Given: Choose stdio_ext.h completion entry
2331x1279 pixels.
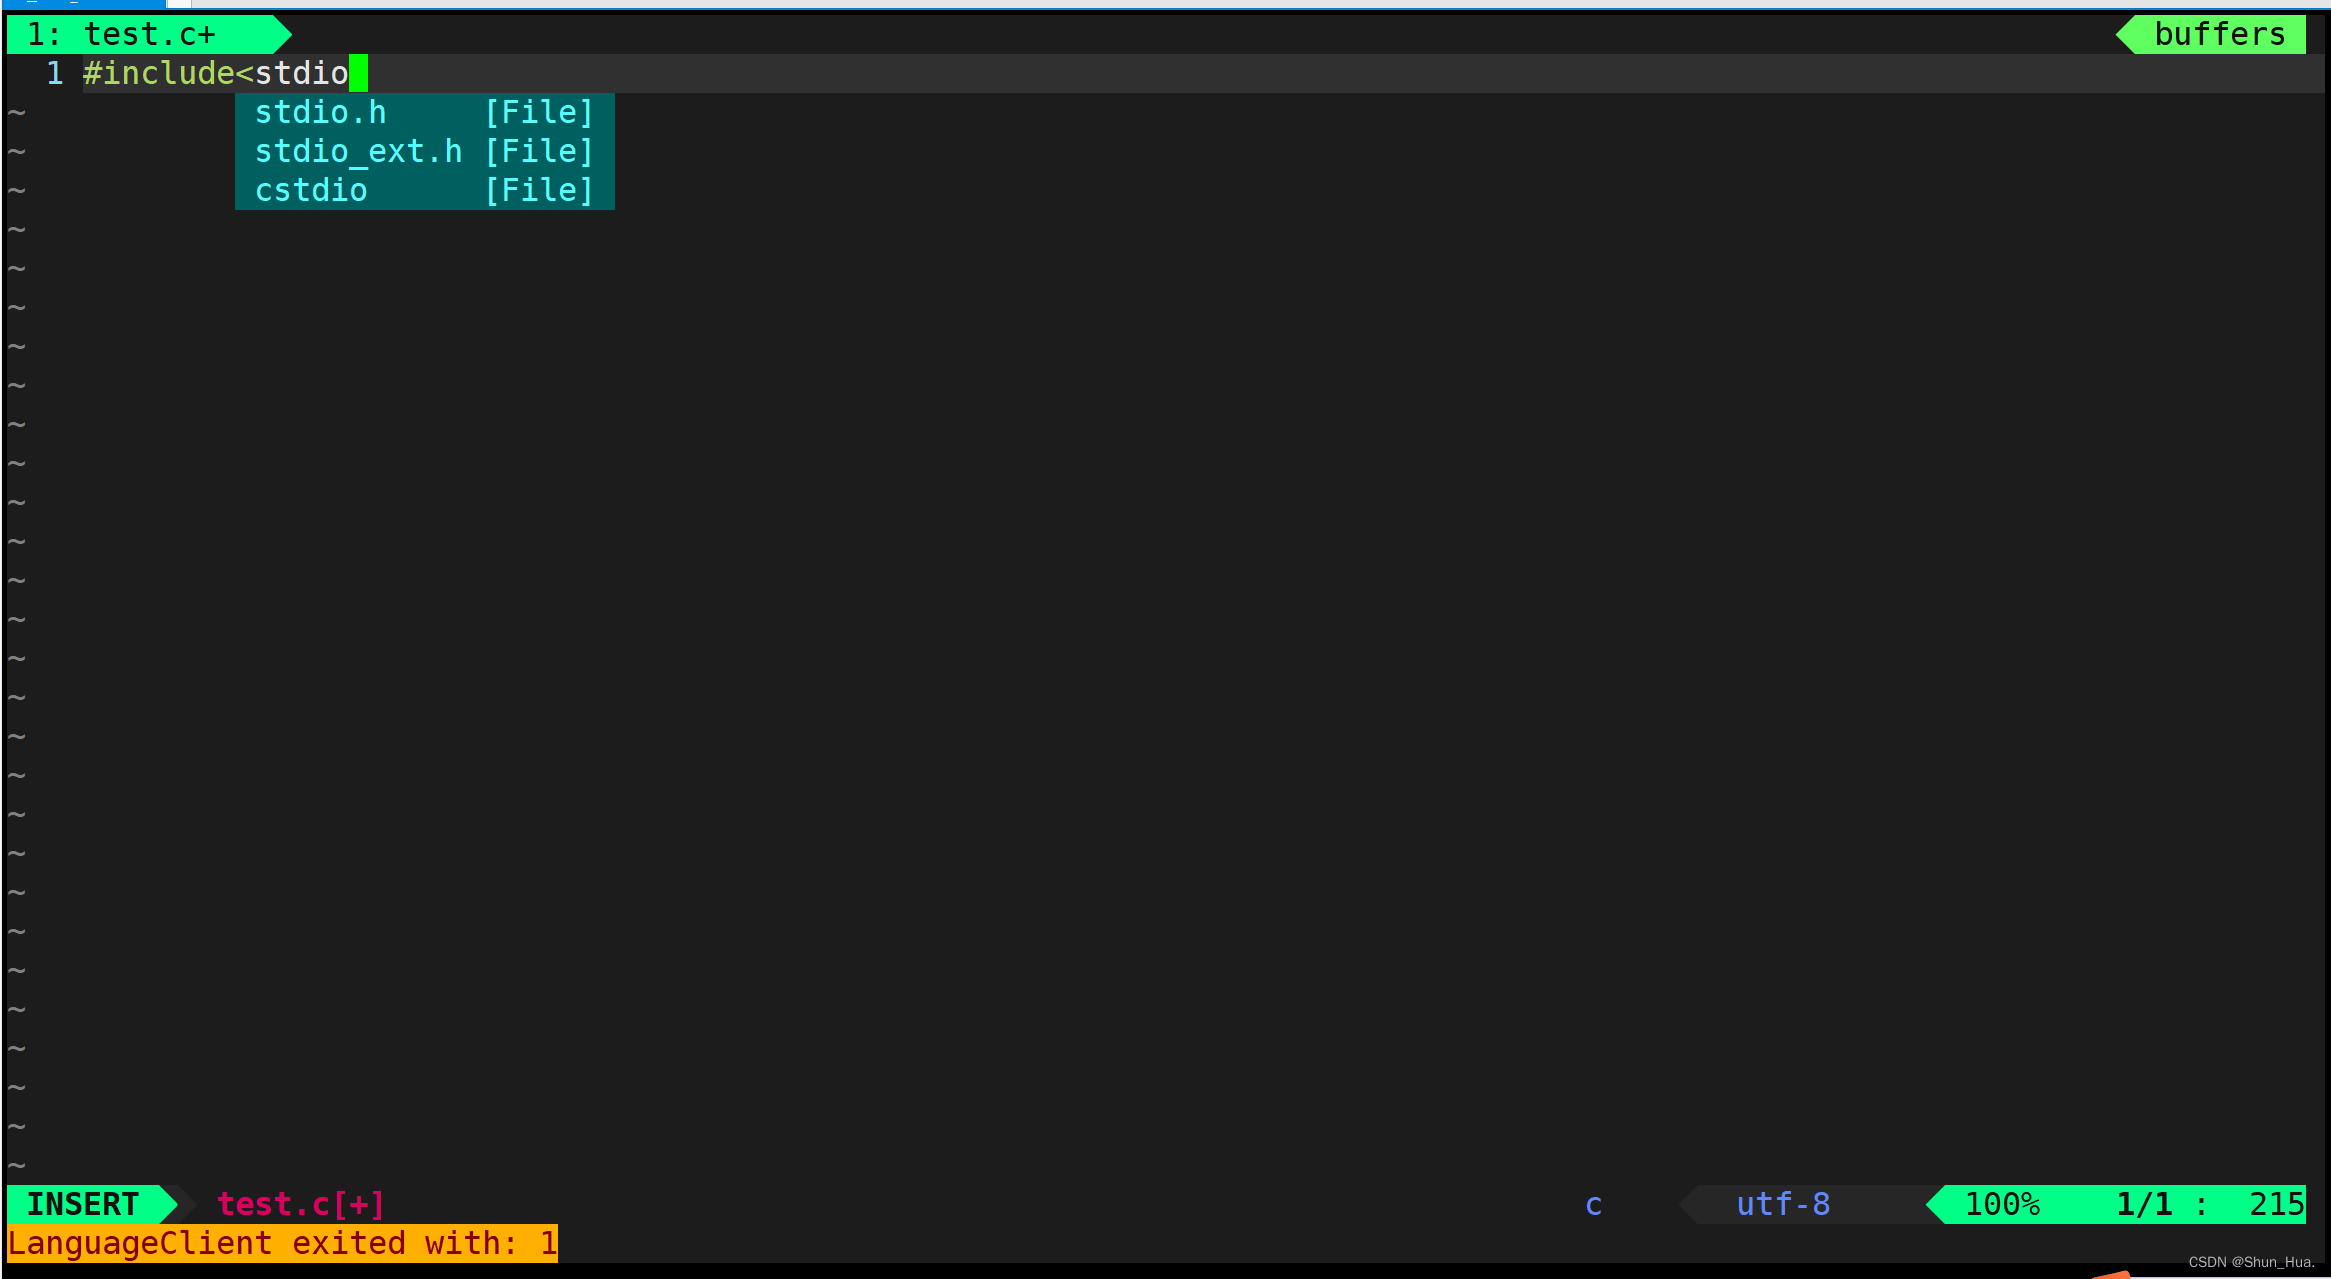Looking at the screenshot, I should [x=424, y=152].
